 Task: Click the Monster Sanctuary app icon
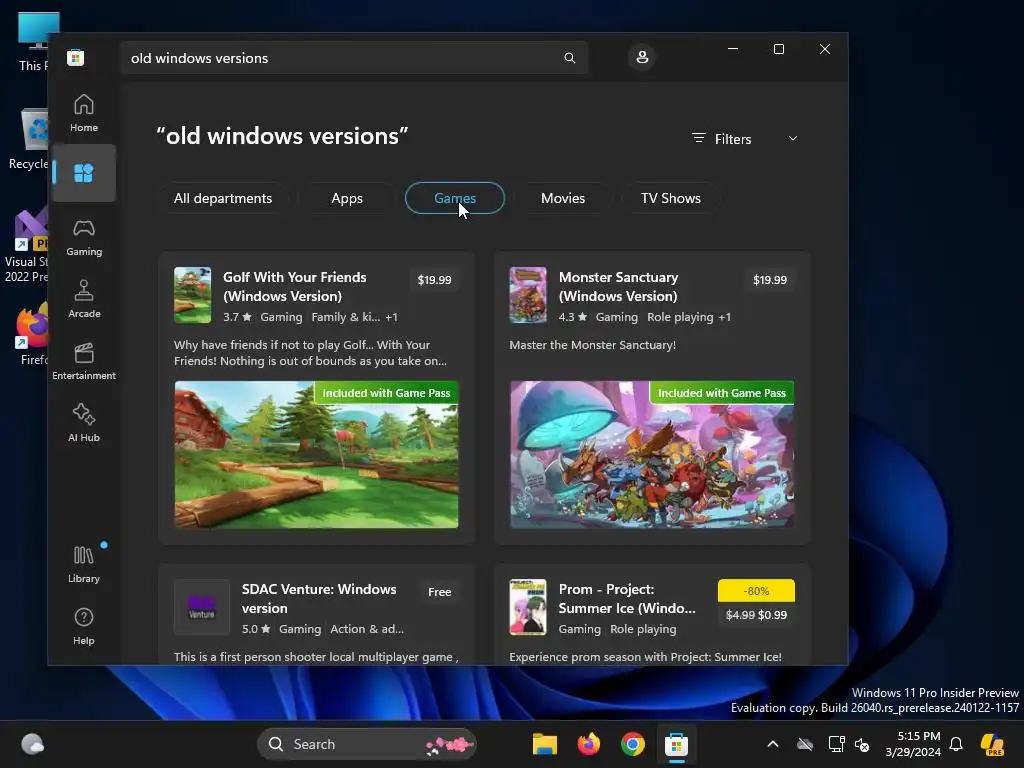(528, 295)
